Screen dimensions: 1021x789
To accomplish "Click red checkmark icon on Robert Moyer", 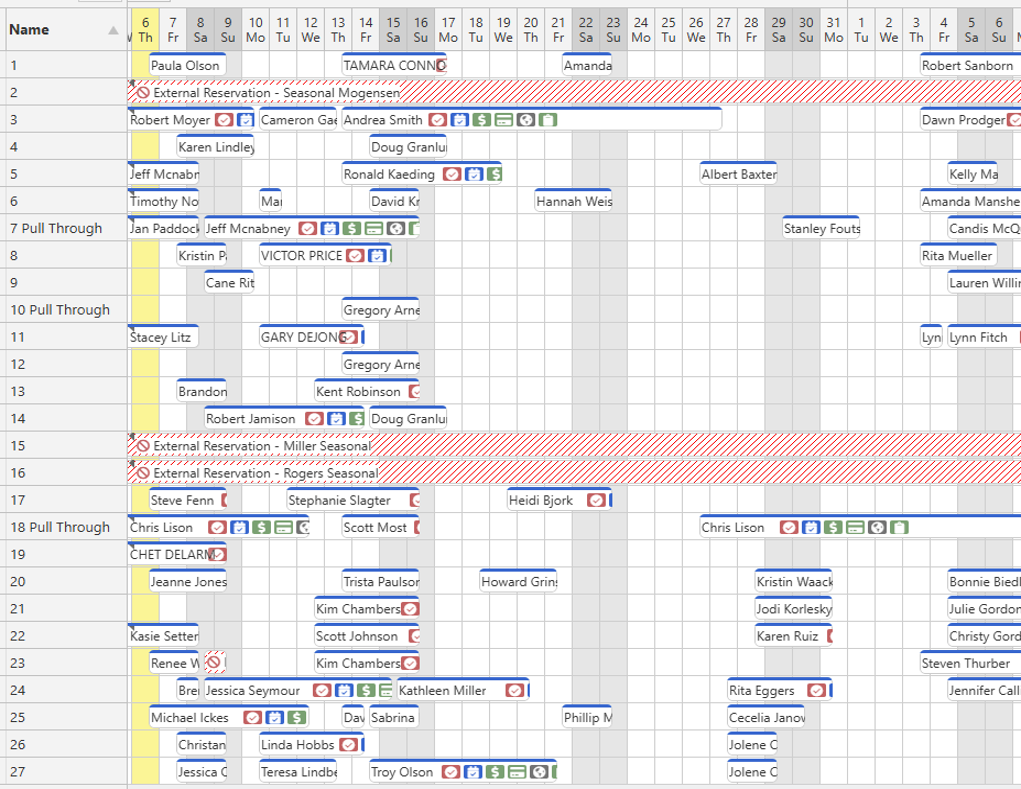I will click(x=224, y=120).
